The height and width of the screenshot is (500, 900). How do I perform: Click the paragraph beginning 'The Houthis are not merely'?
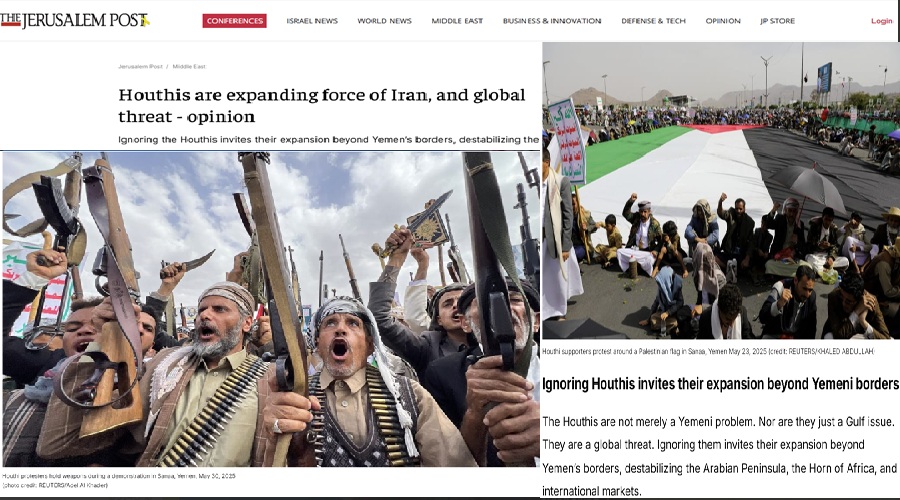[x=720, y=456]
